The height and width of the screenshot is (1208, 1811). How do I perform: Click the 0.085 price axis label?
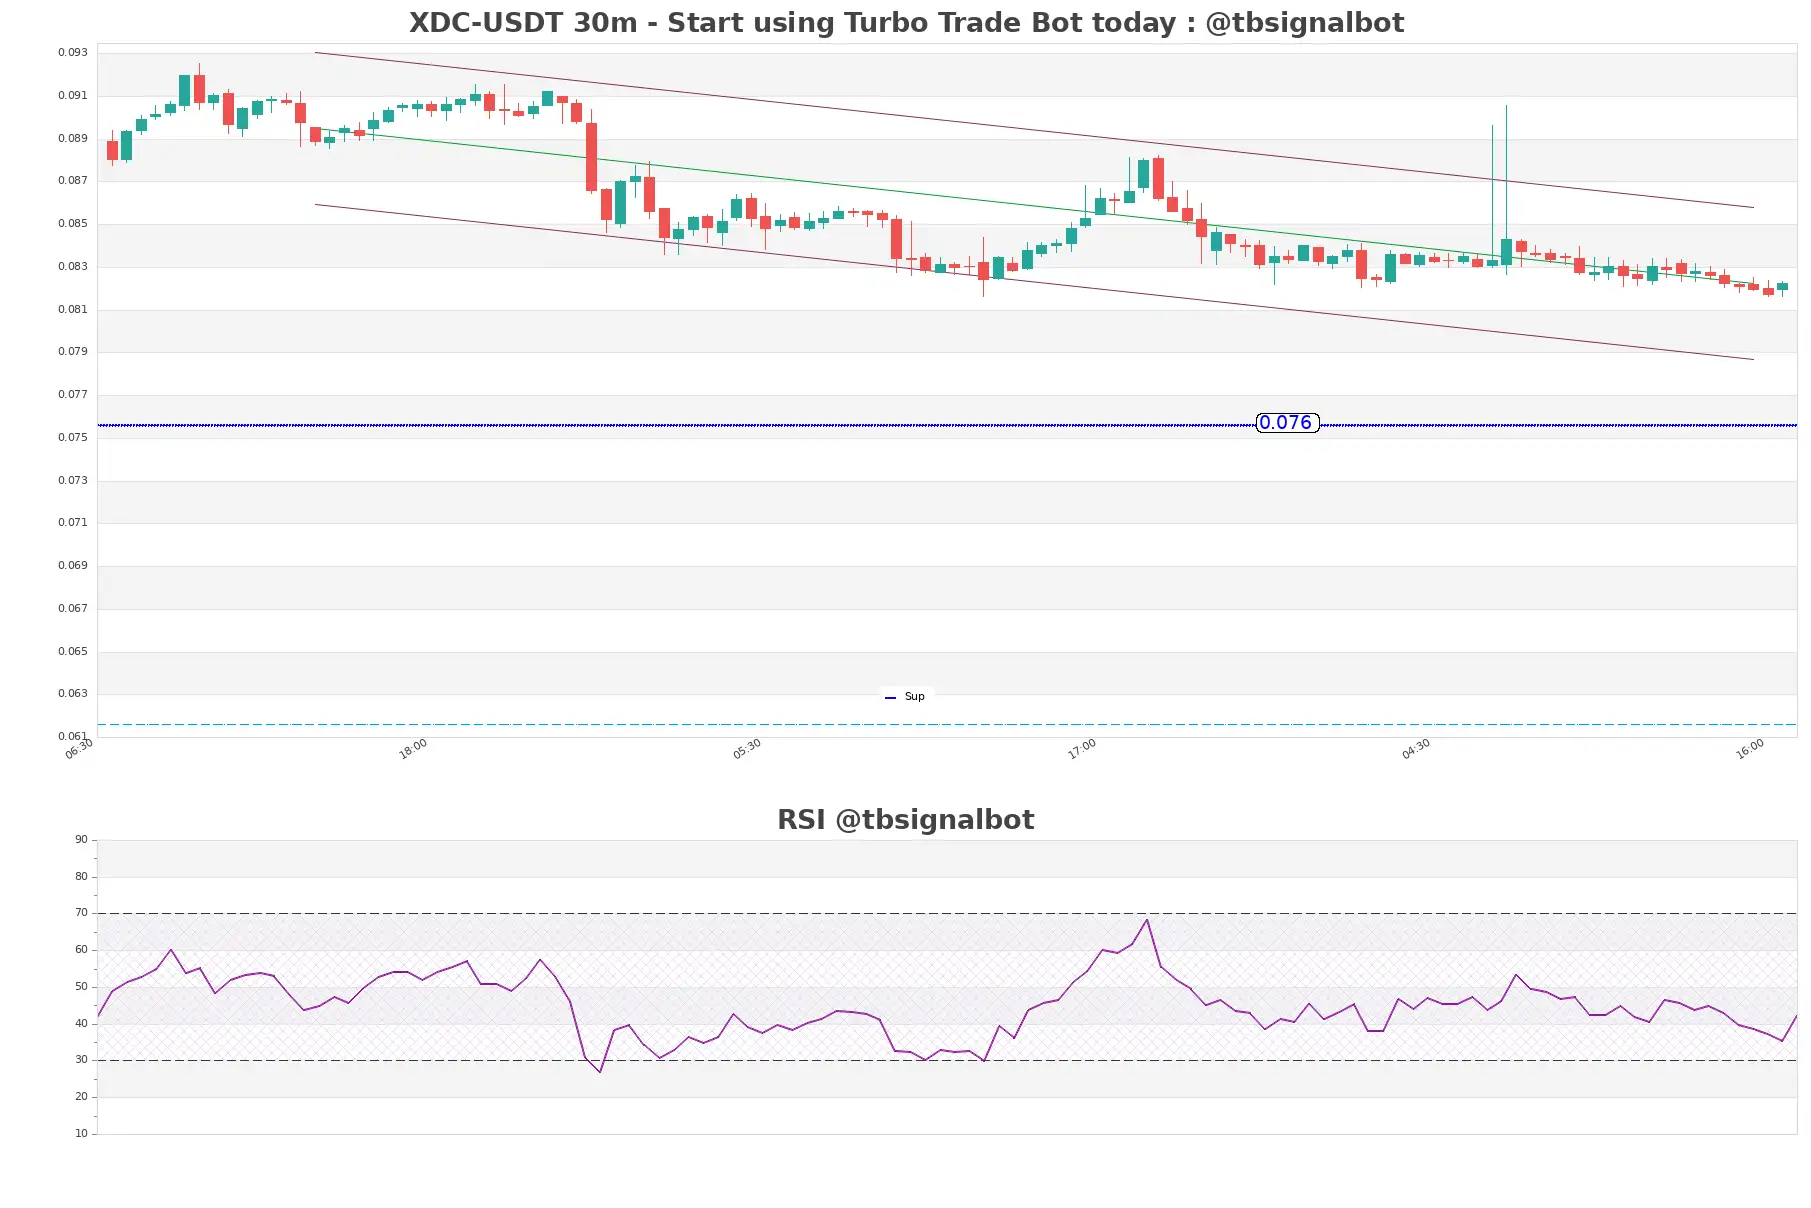(73, 224)
